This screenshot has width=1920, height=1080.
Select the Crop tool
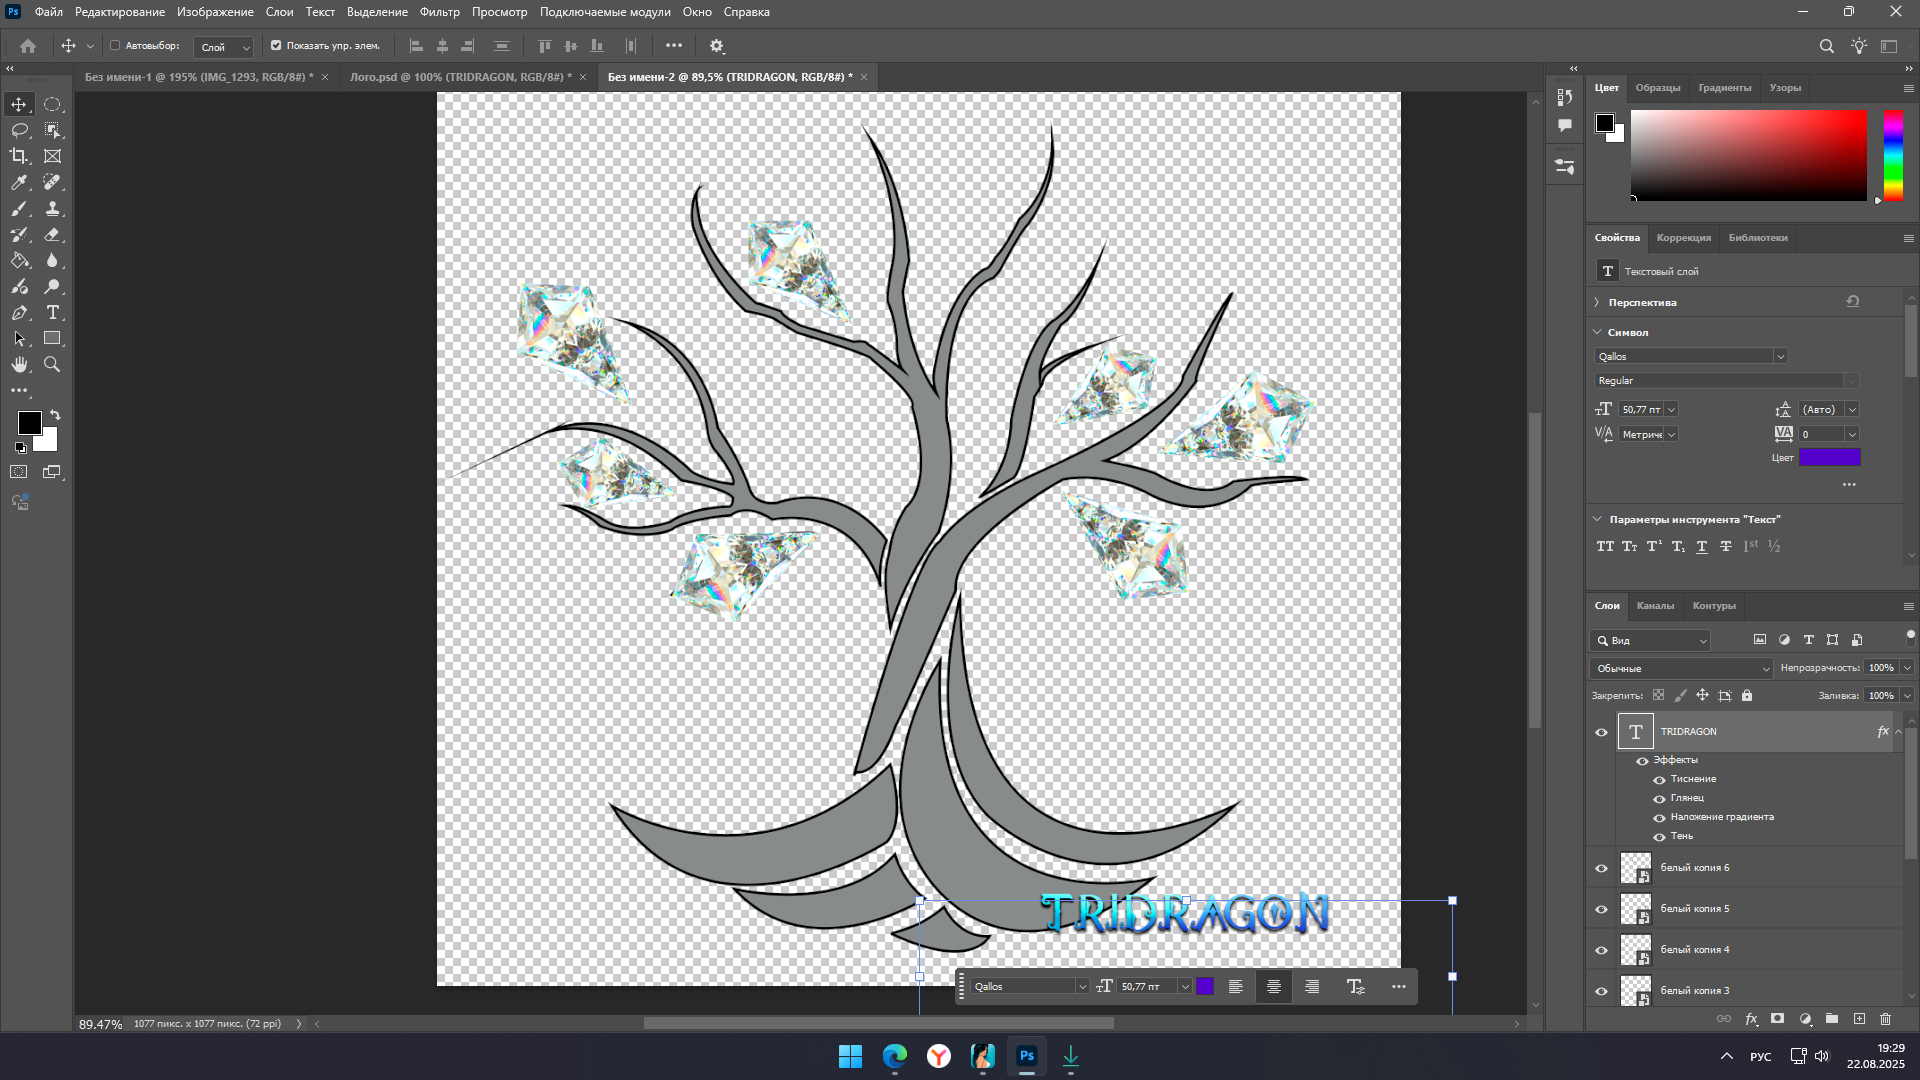[19, 156]
